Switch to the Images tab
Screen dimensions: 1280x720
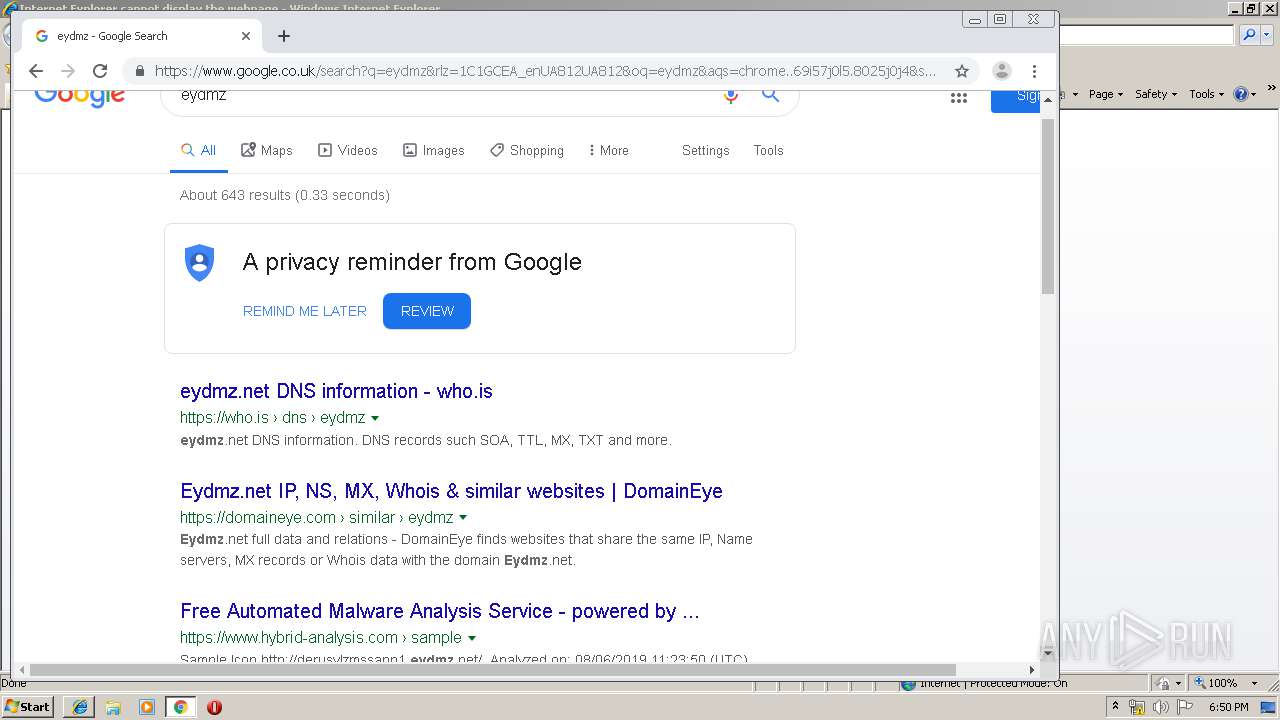tap(434, 150)
